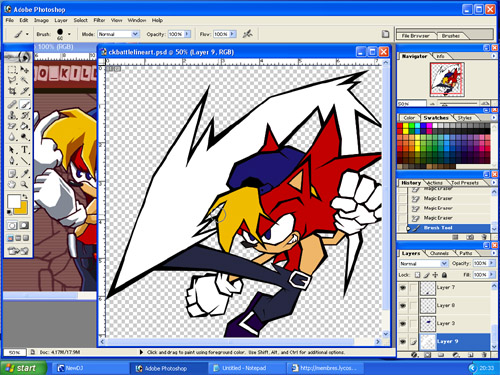Toggle visibility eye of Layer 9
This screenshot has width=500, height=375.
(403, 341)
